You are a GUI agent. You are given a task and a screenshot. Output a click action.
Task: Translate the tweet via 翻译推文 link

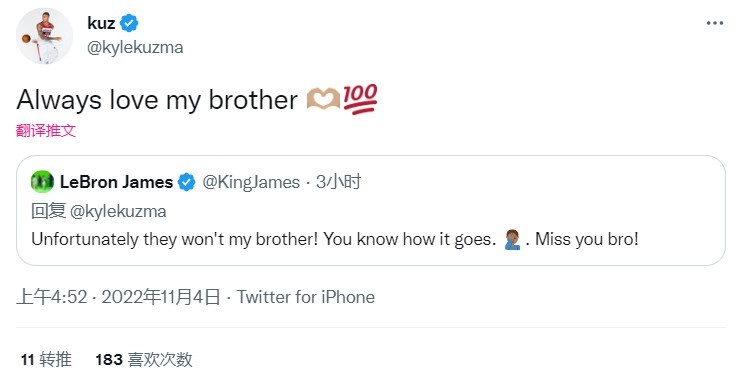click(x=46, y=130)
